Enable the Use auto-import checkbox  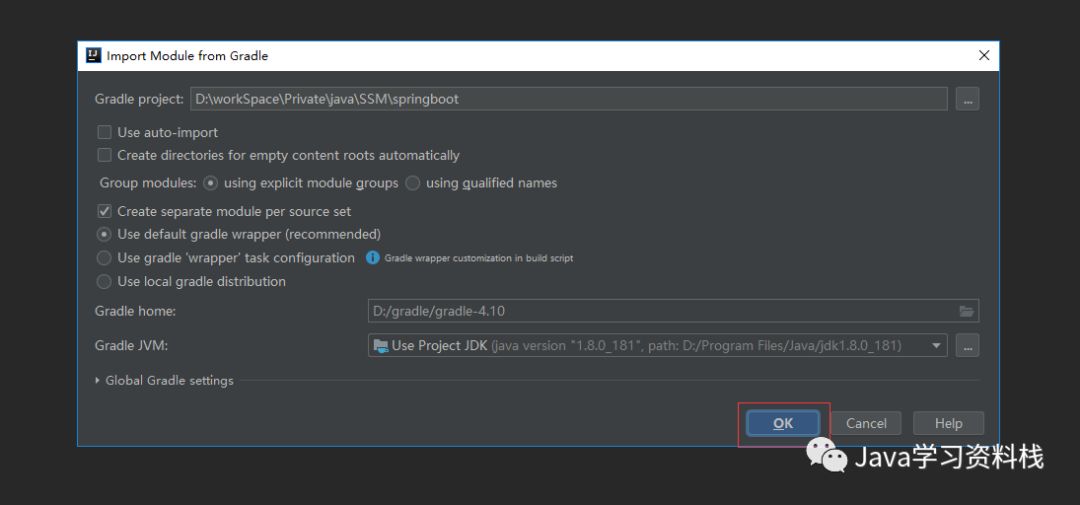pos(105,132)
